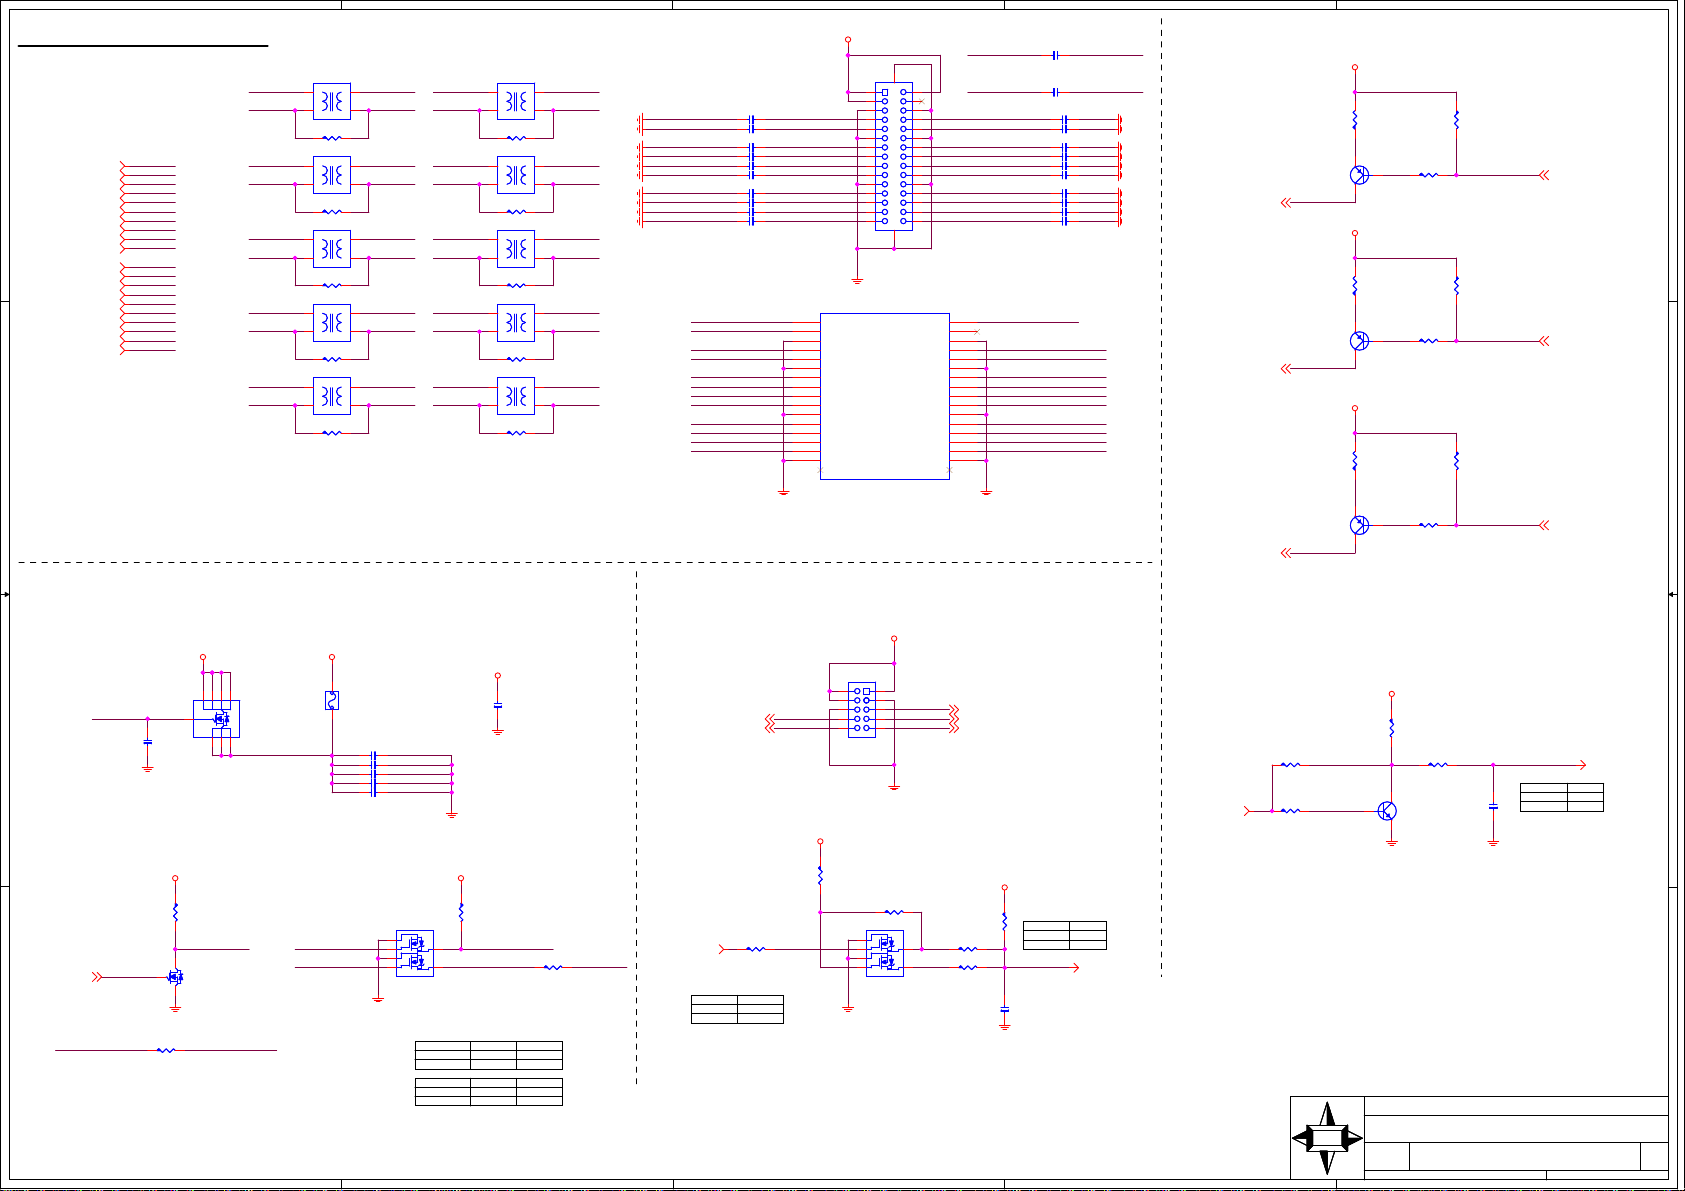Select the pull-up resistor above the unboxed MOSFET
Screen dimensions: 1685x1191
[175, 912]
